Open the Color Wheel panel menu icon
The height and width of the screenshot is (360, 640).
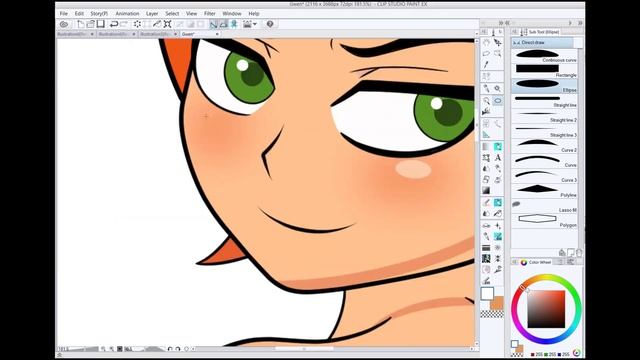pos(515,262)
